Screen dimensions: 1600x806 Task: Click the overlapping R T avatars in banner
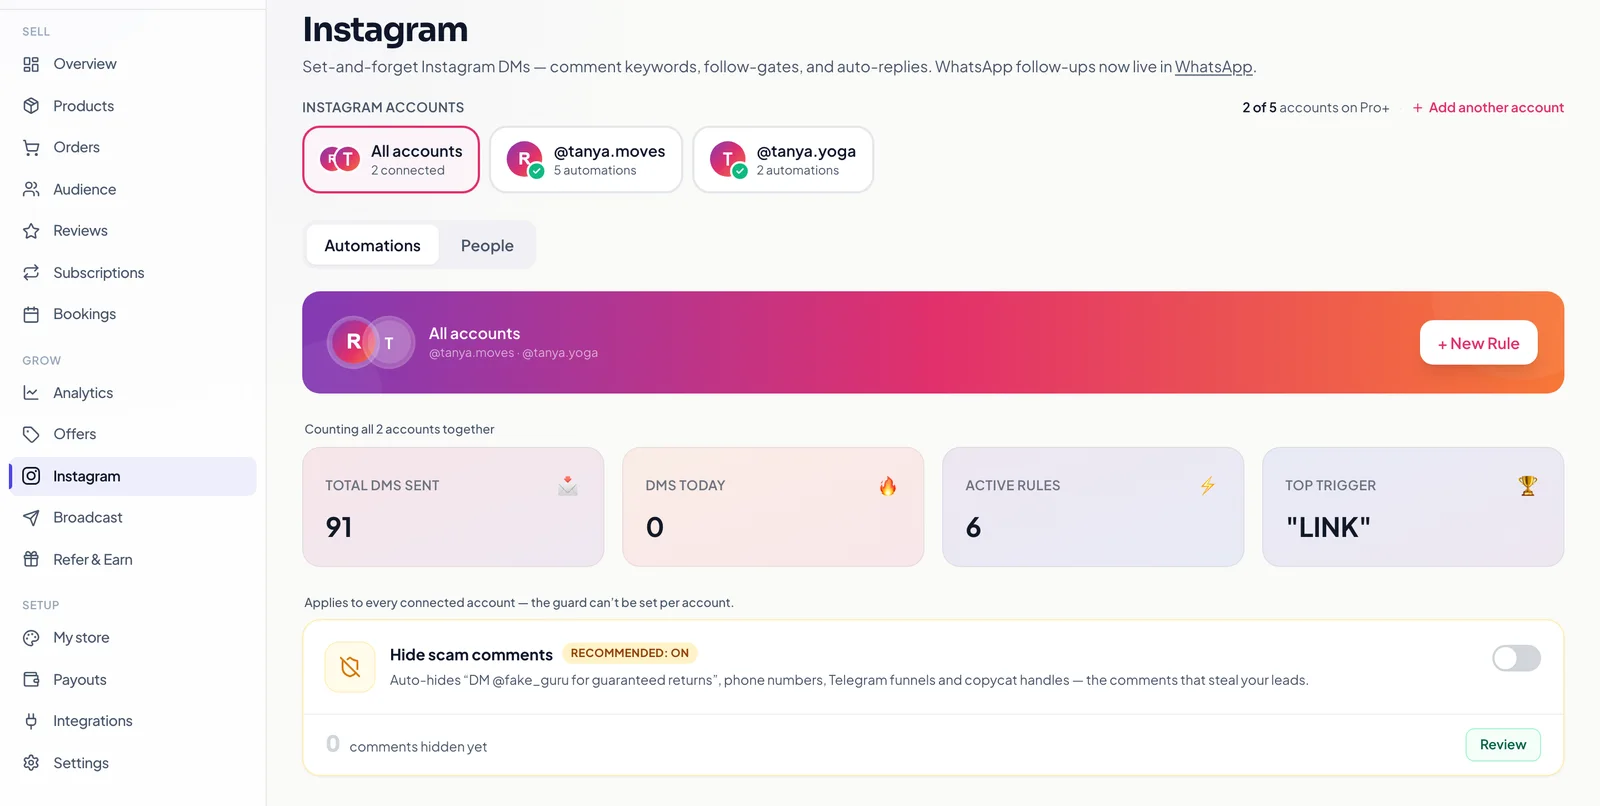371,342
